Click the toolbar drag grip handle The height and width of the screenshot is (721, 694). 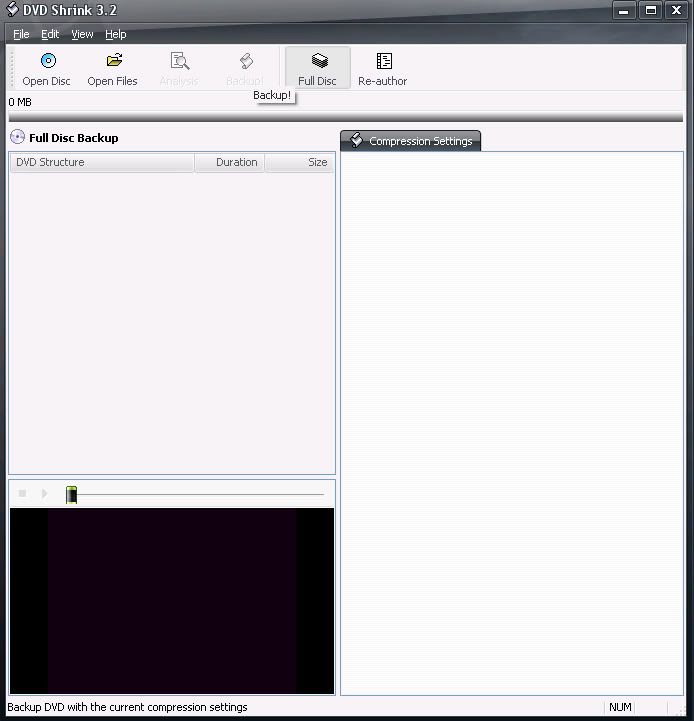click(12, 68)
